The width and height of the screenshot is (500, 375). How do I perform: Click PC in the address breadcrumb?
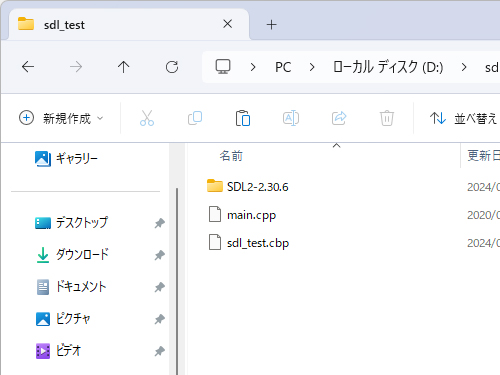click(283, 67)
